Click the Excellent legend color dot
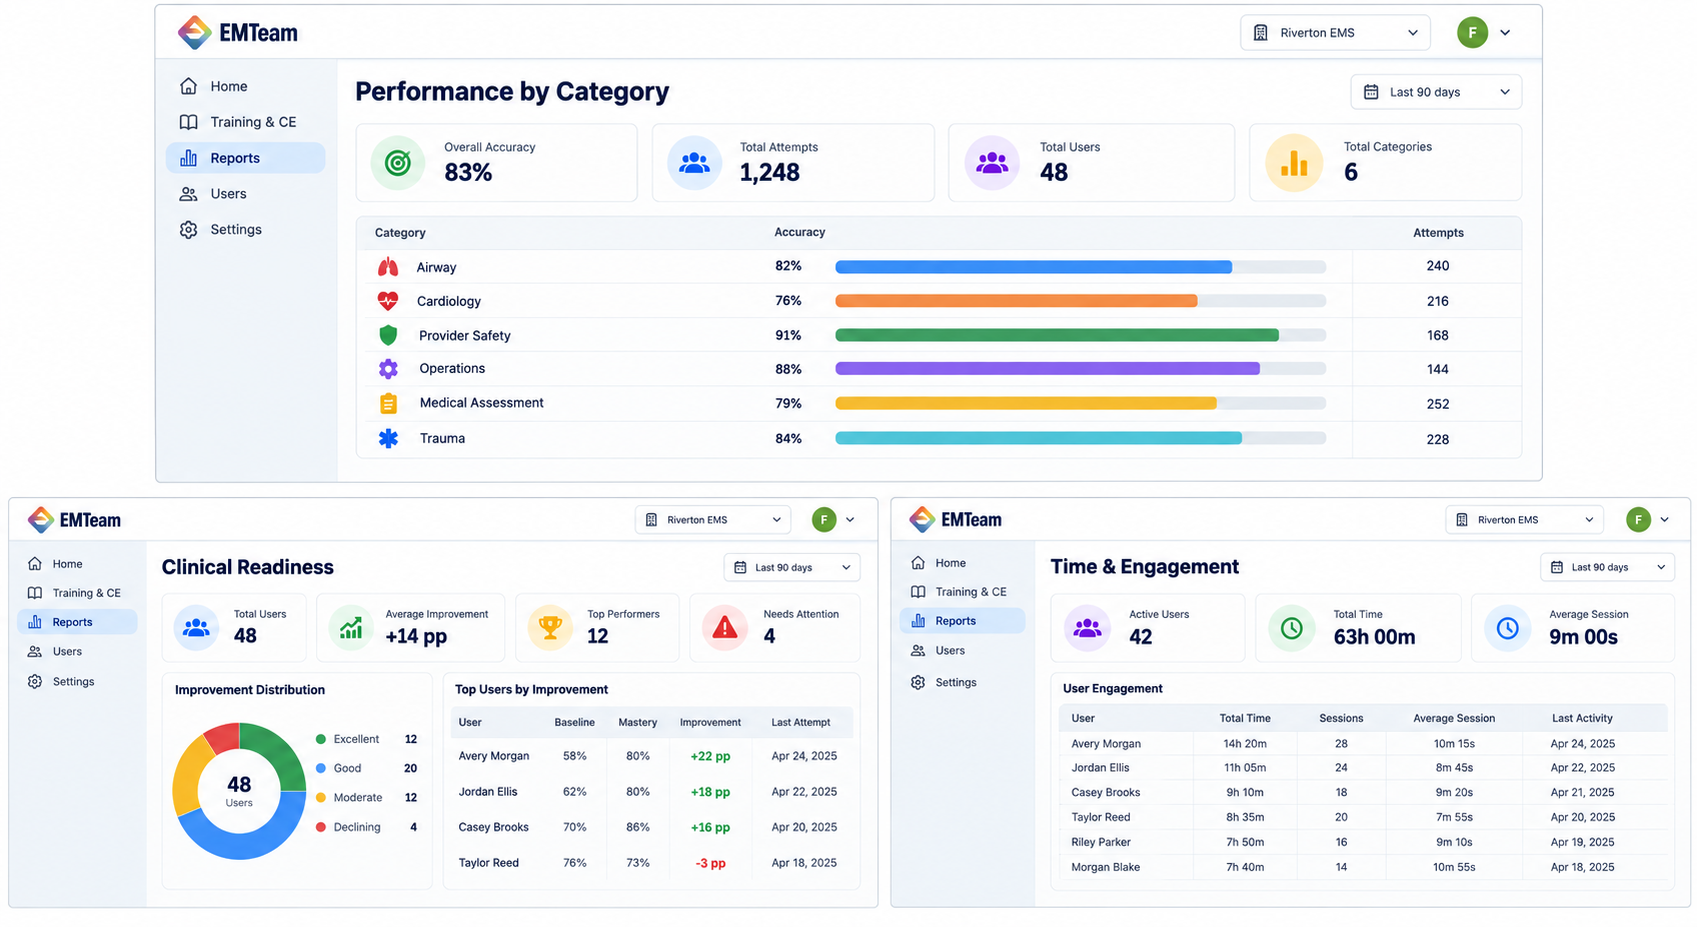 [x=321, y=739]
